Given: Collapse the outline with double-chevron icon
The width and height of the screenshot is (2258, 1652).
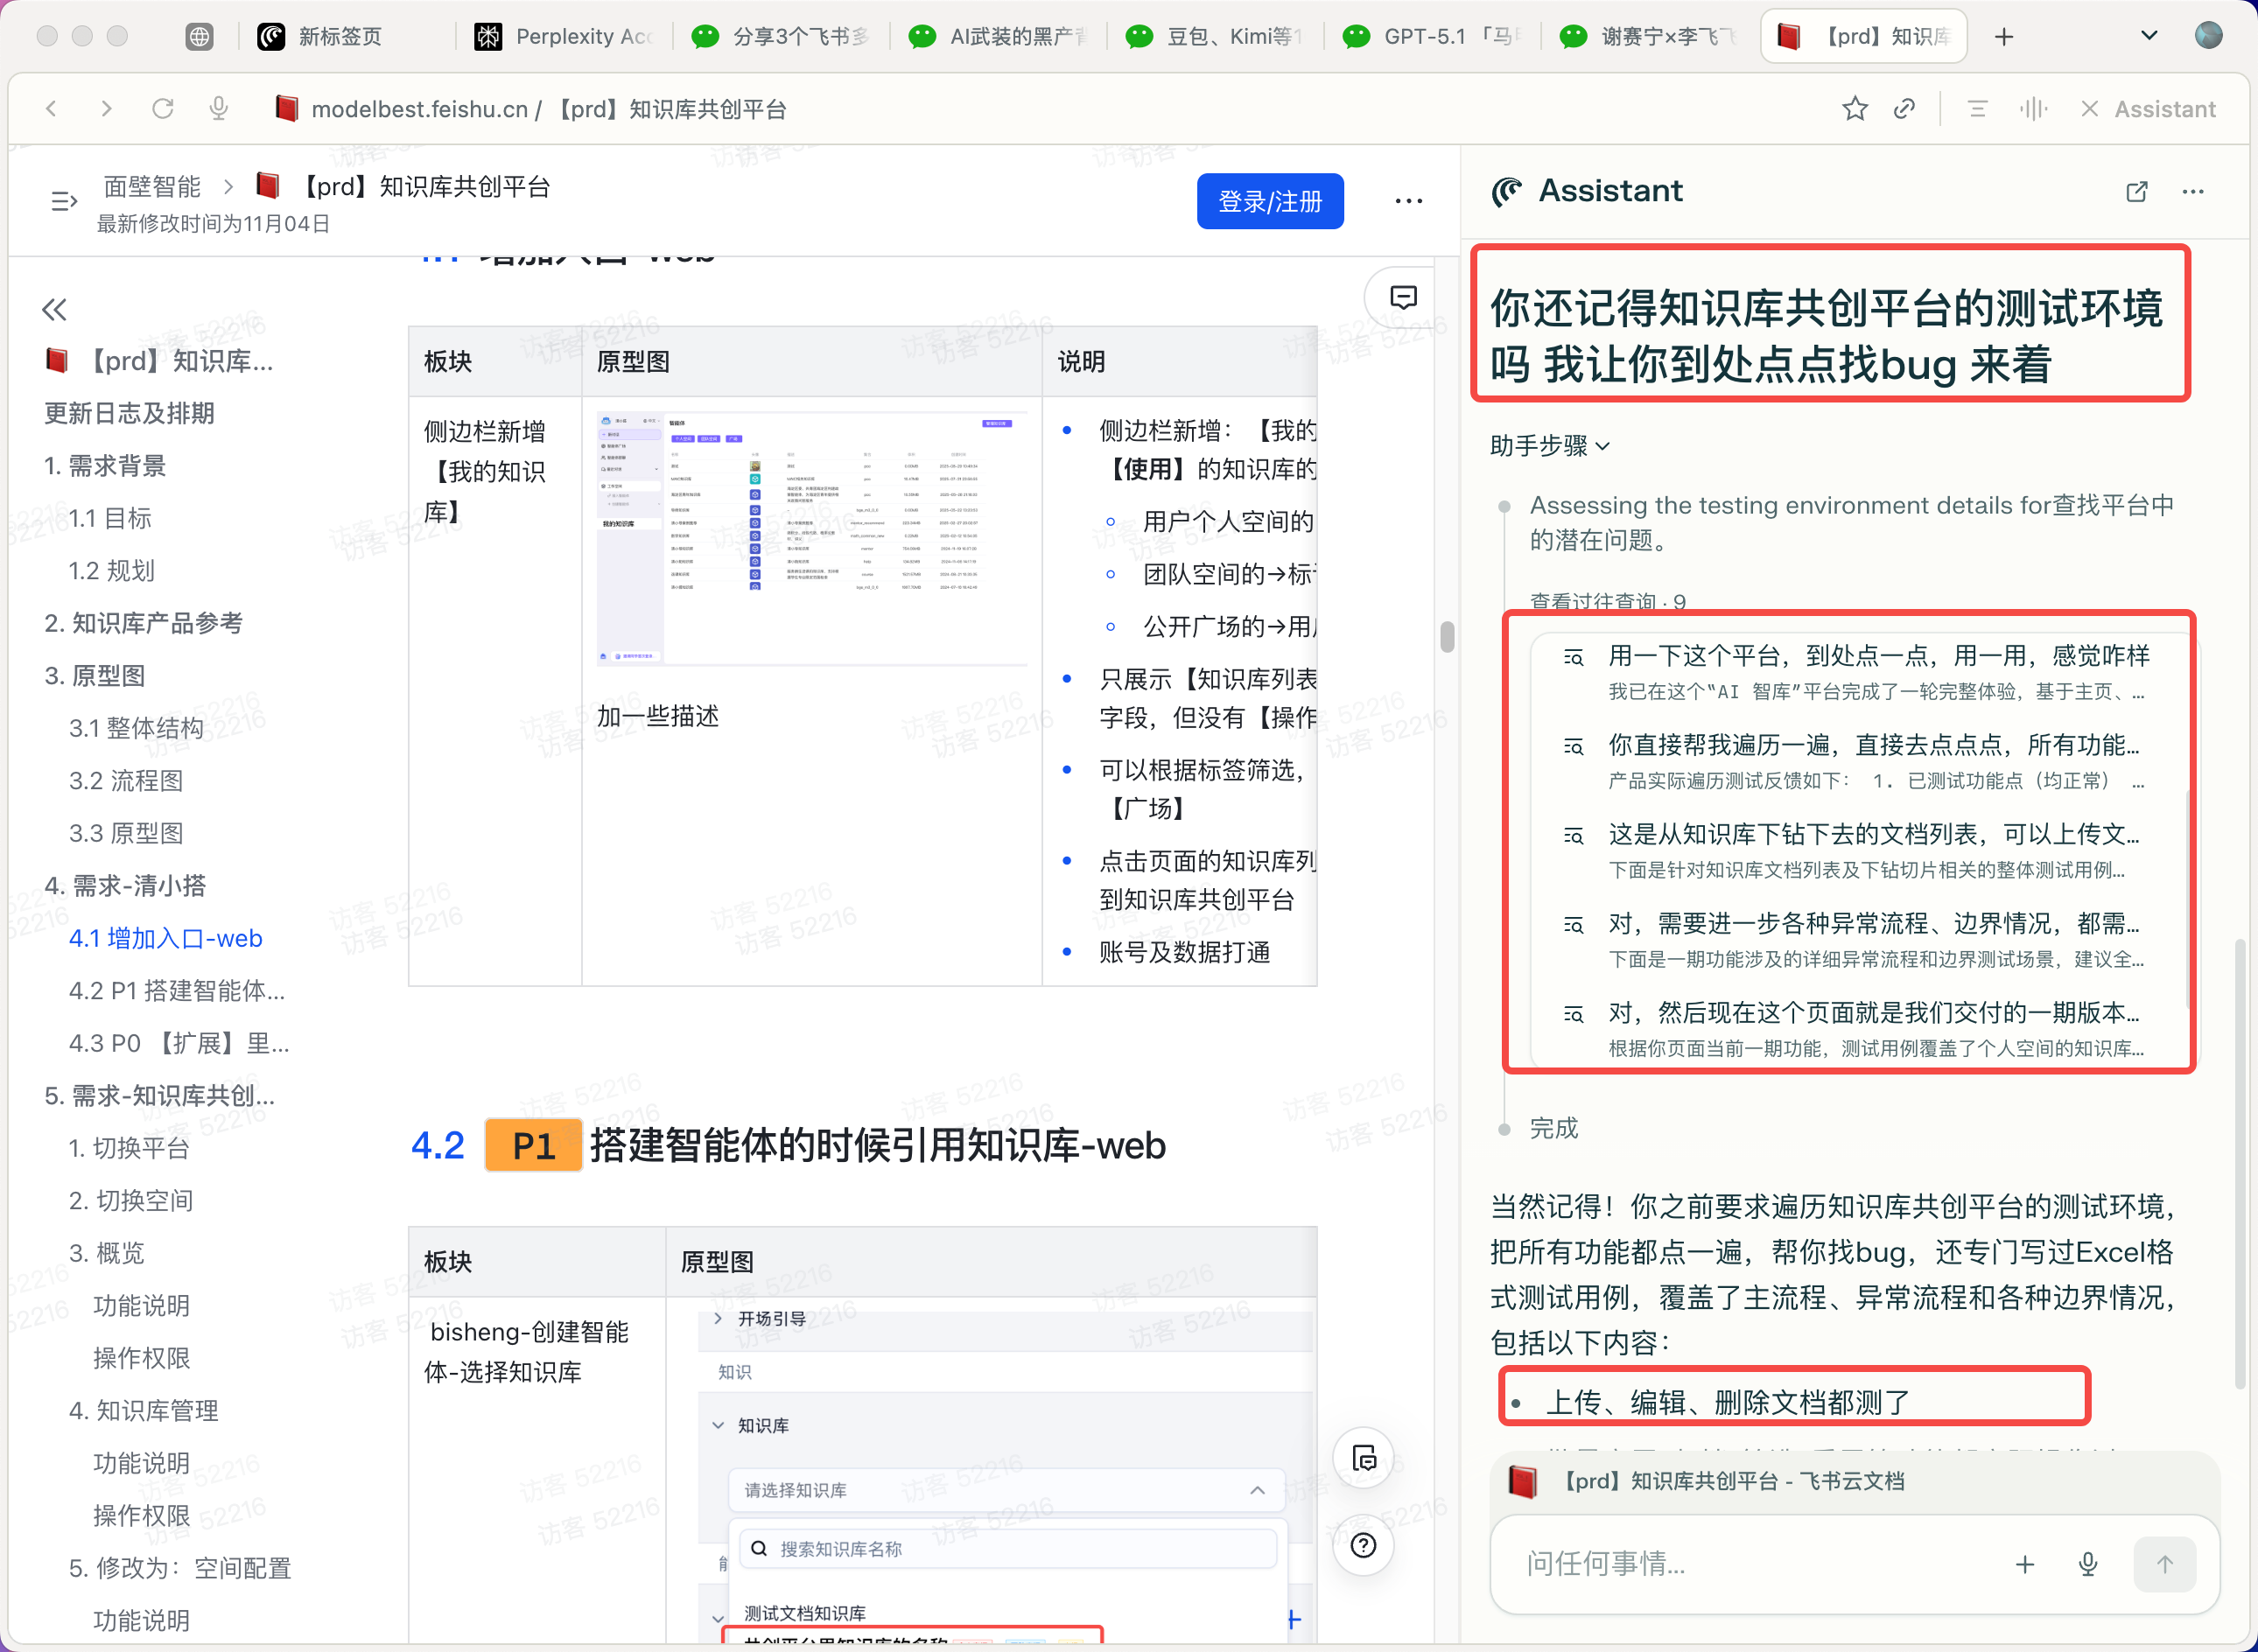Looking at the screenshot, I should point(55,310).
